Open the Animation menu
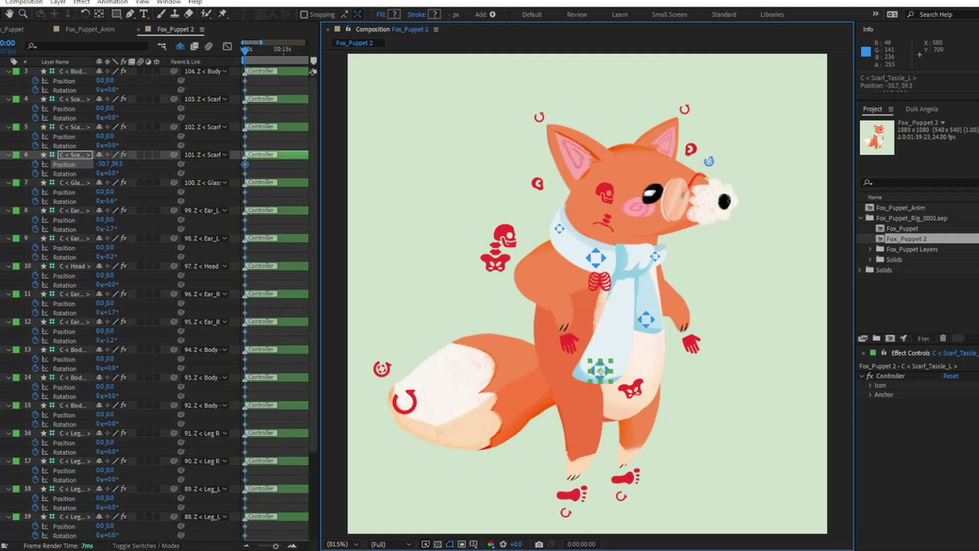 point(112,2)
